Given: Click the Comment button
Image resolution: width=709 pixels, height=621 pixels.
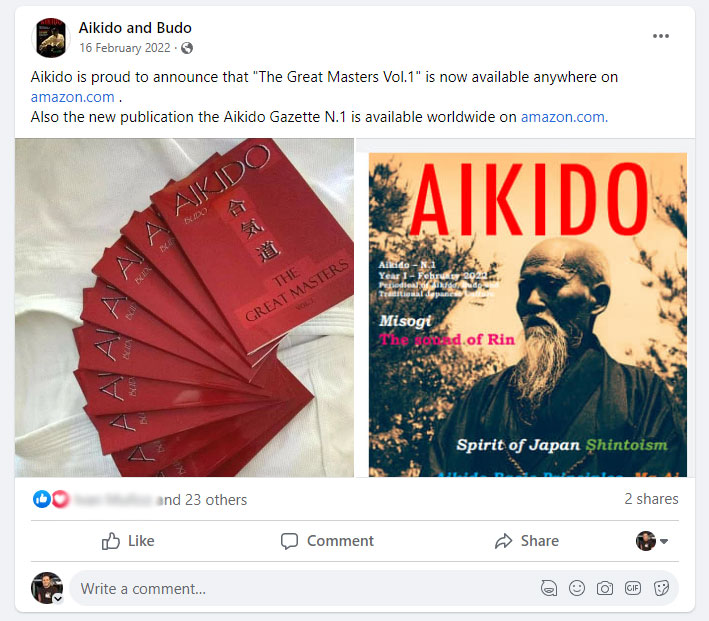Looking at the screenshot, I should pos(327,541).
